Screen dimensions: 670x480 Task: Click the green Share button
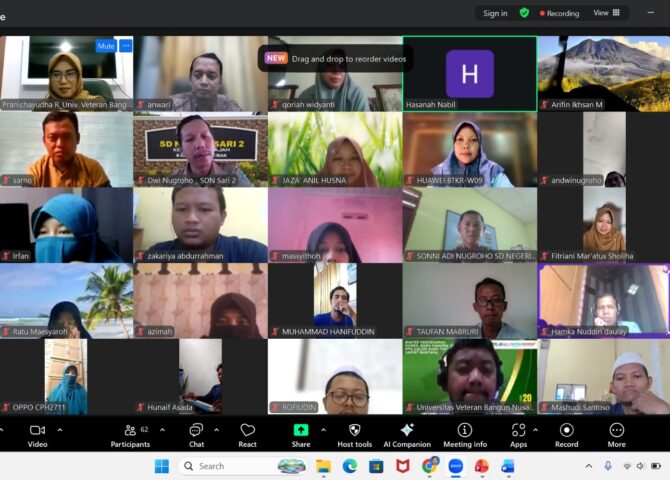tap(301, 434)
